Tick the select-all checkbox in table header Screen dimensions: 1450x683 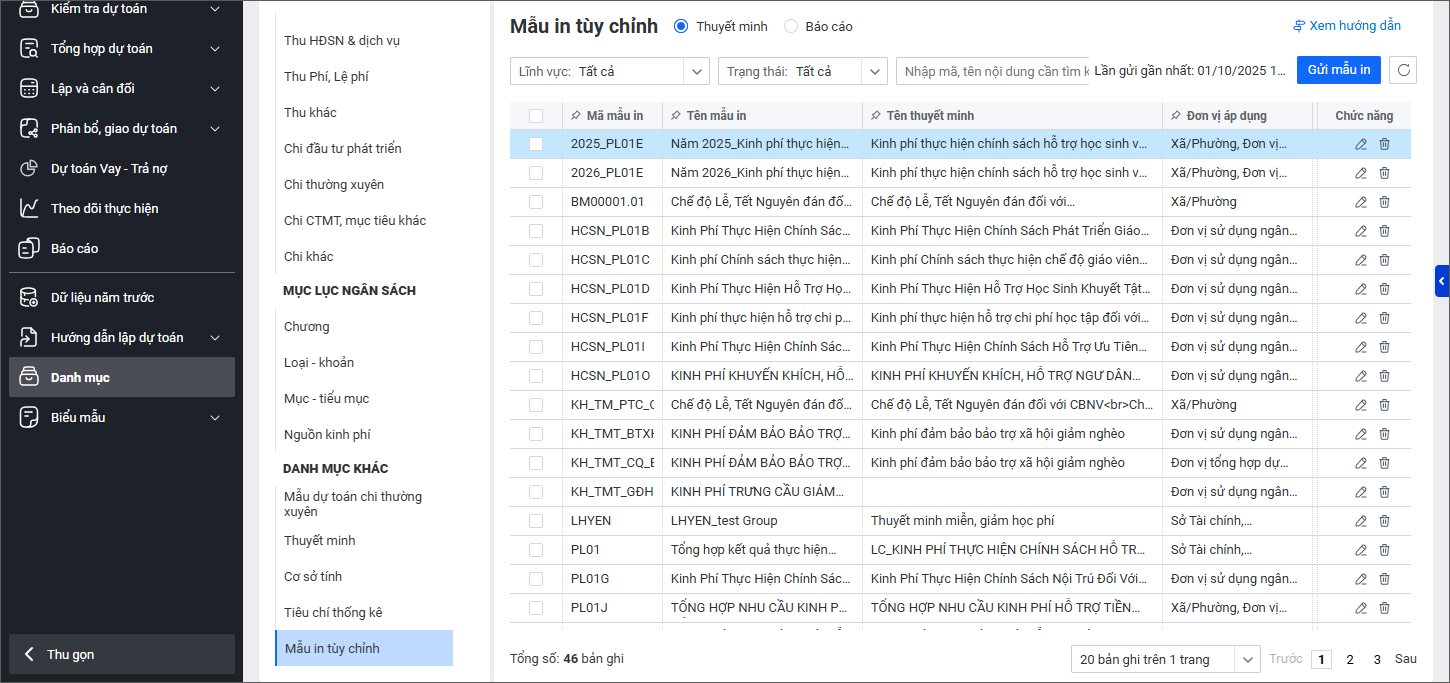point(536,116)
